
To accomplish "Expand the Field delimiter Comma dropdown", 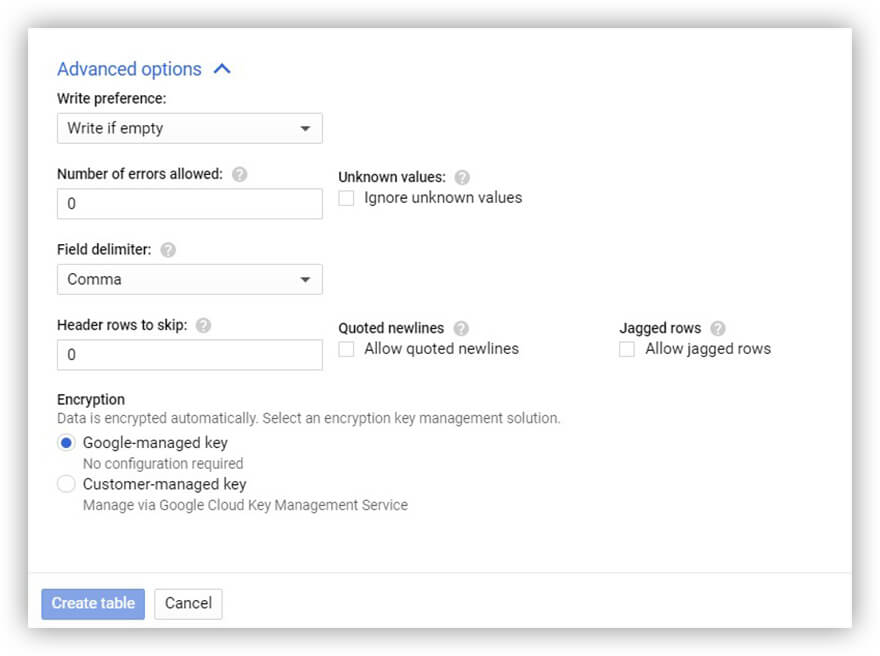I will 190,279.
